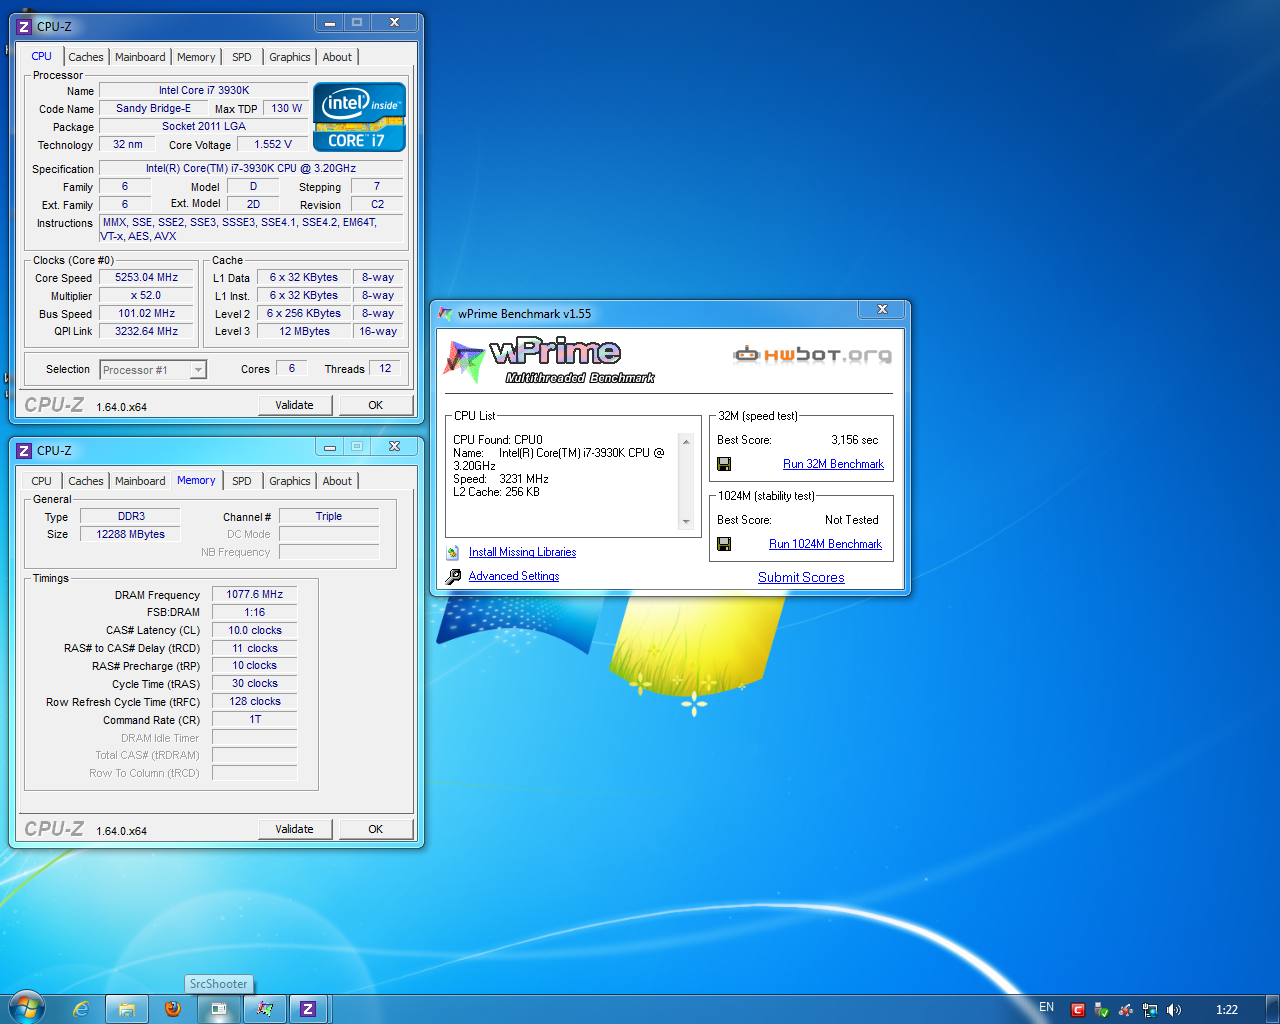Run the 1024M Benchmark link
Viewport: 1280px width, 1024px height.
[x=825, y=544]
